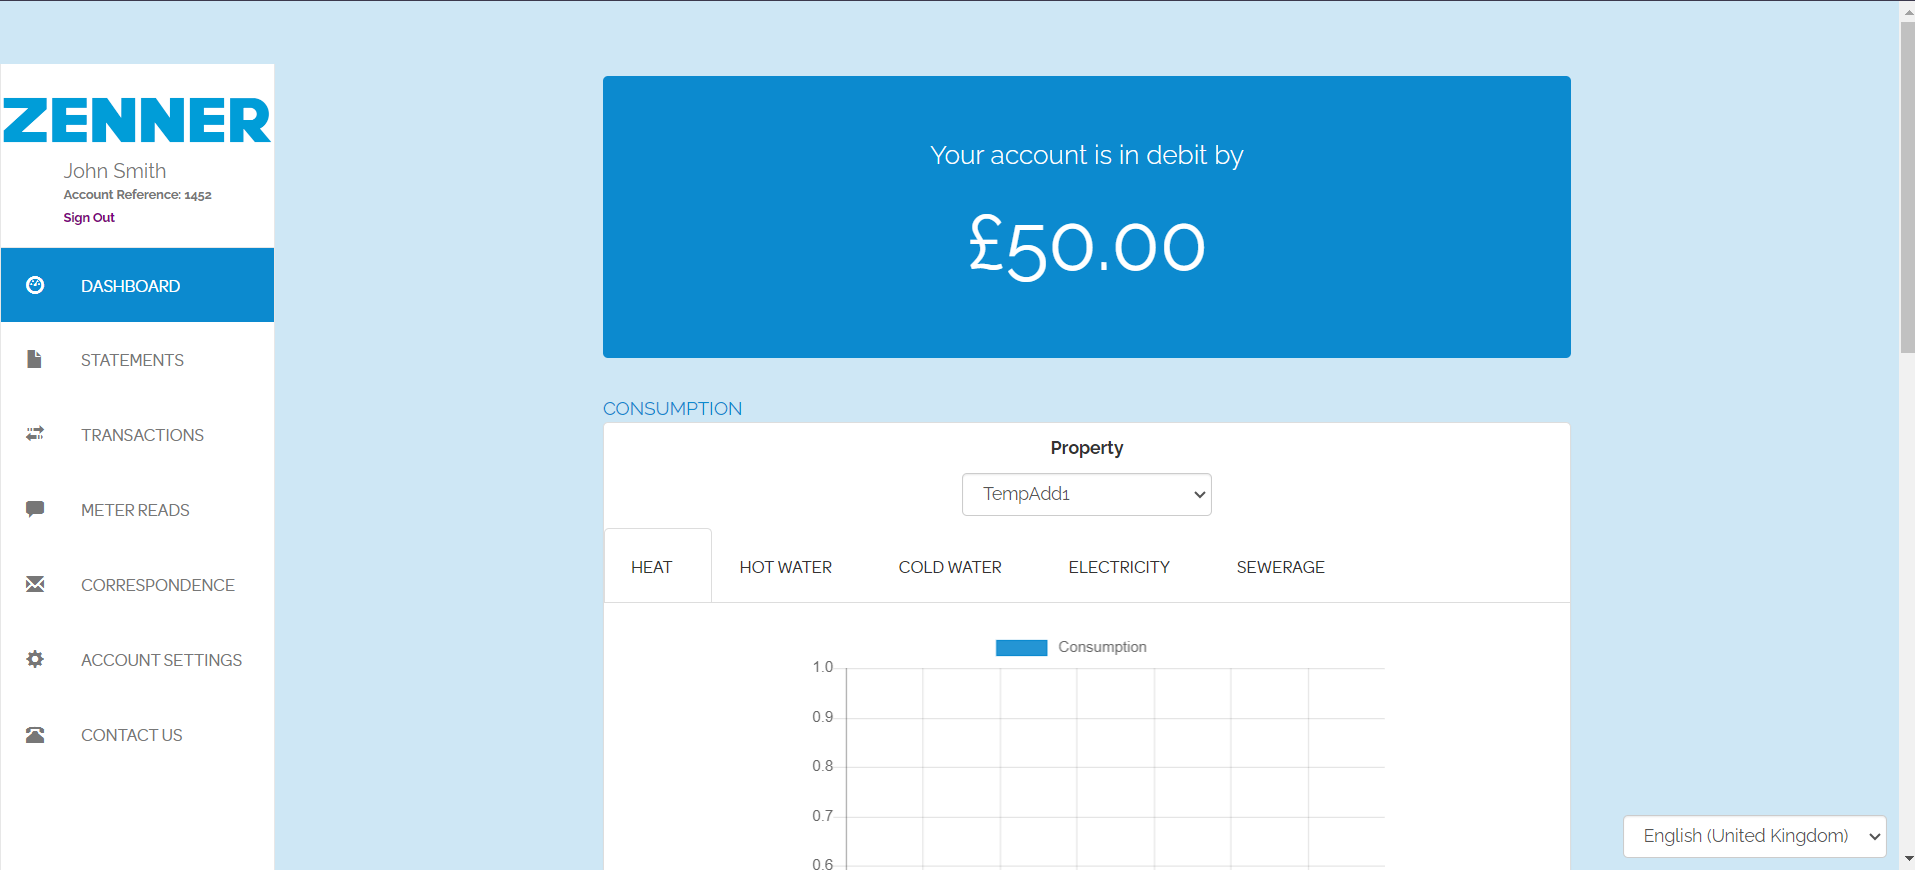This screenshot has height=870, width=1915.
Task: Switch to the Hot Water tab
Action: click(785, 567)
